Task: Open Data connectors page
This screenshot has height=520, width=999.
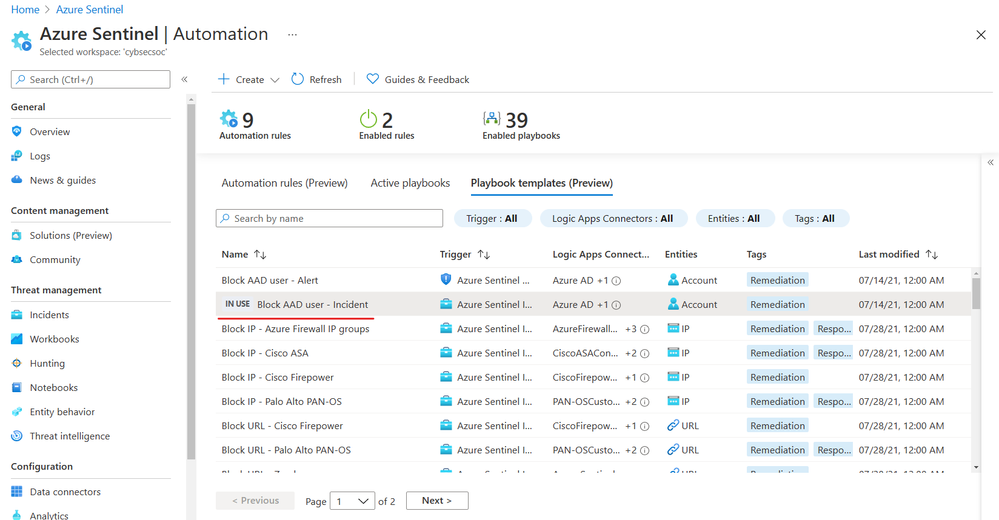Action: (x=65, y=492)
